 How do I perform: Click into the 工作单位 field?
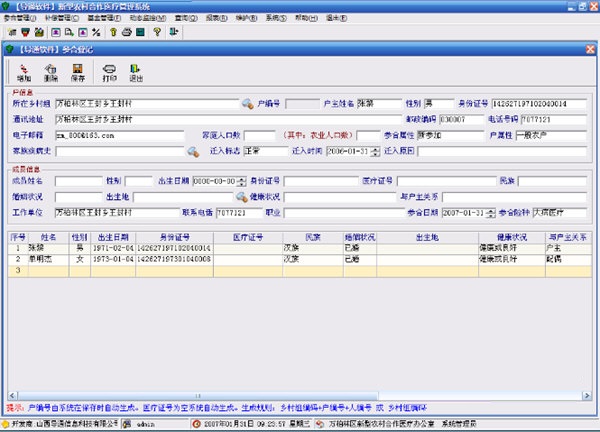click(117, 213)
